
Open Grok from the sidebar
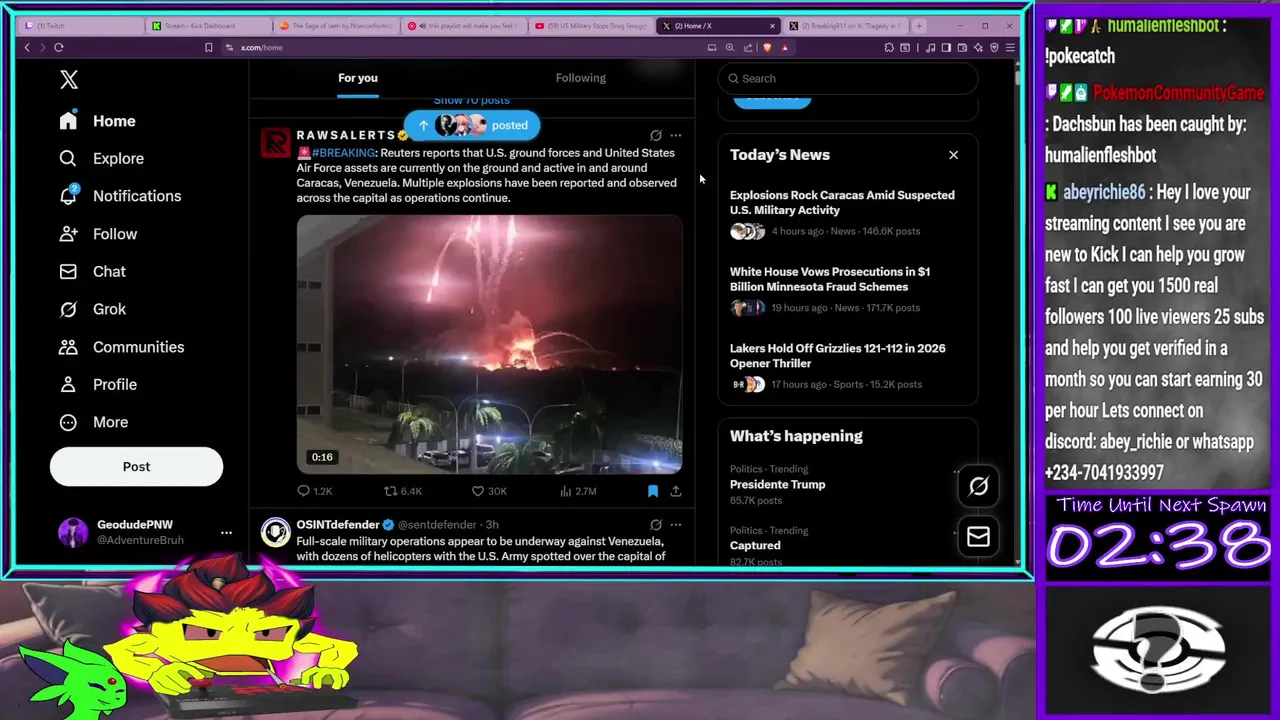pos(92,309)
